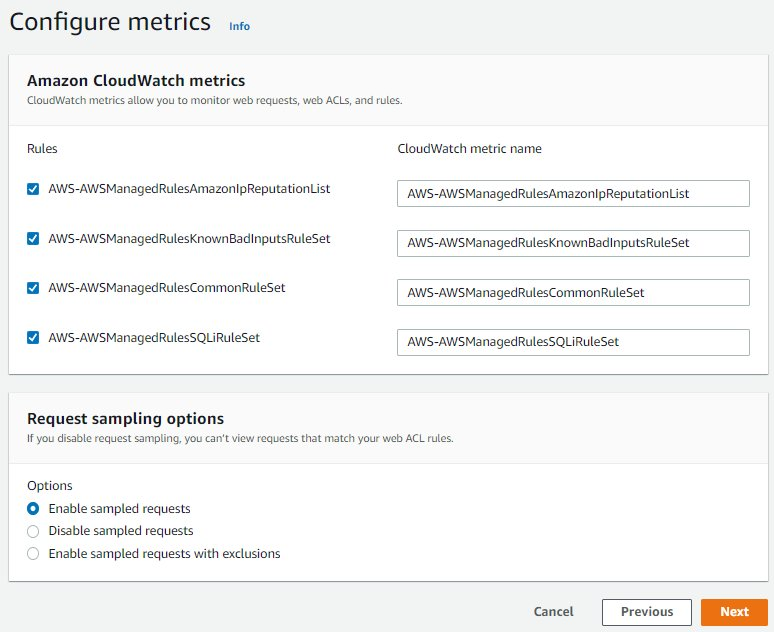This screenshot has width=774, height=632.
Task: Select Disable sampled requests option
Action: 33,531
